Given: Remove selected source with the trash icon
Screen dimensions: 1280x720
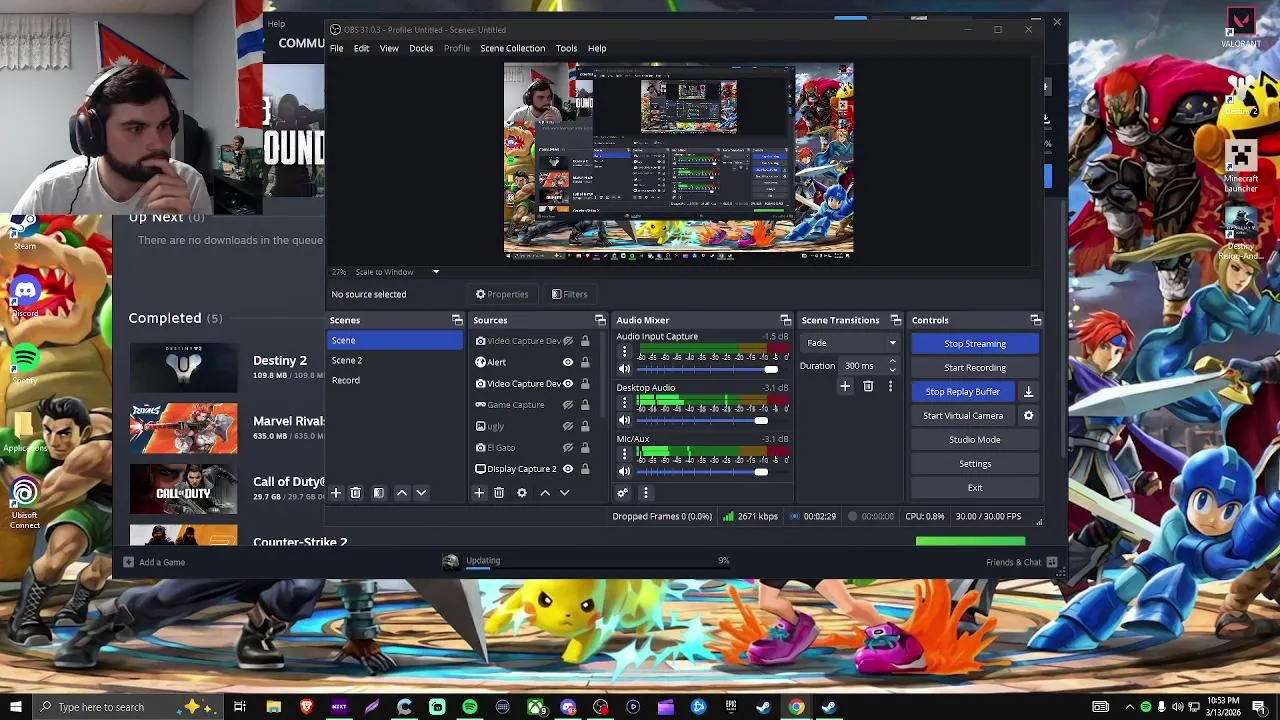Looking at the screenshot, I should [499, 493].
